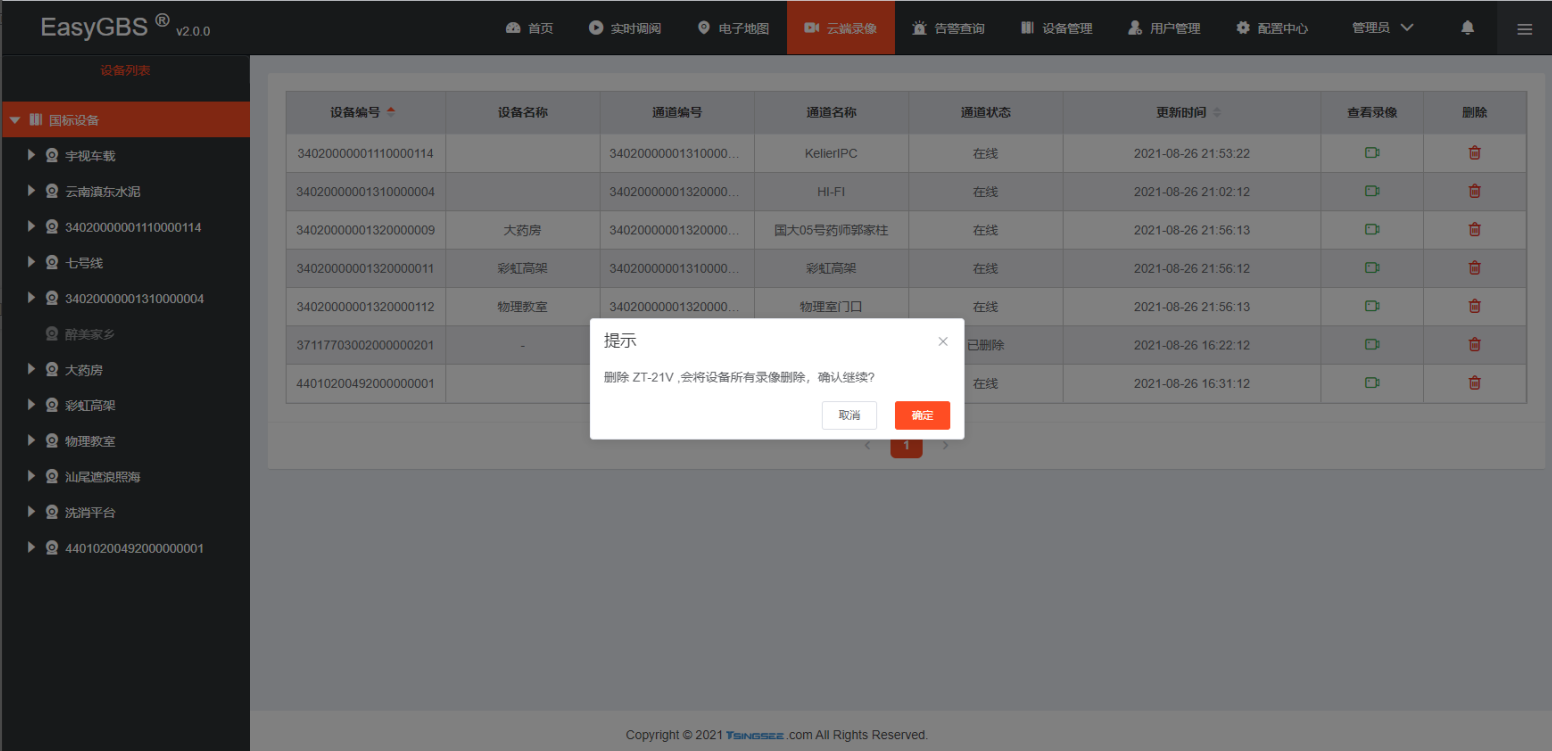Screen dimensions: 1552x751
Task: Click the 34020000001320000009 device number cell
Action: [x=365, y=230]
